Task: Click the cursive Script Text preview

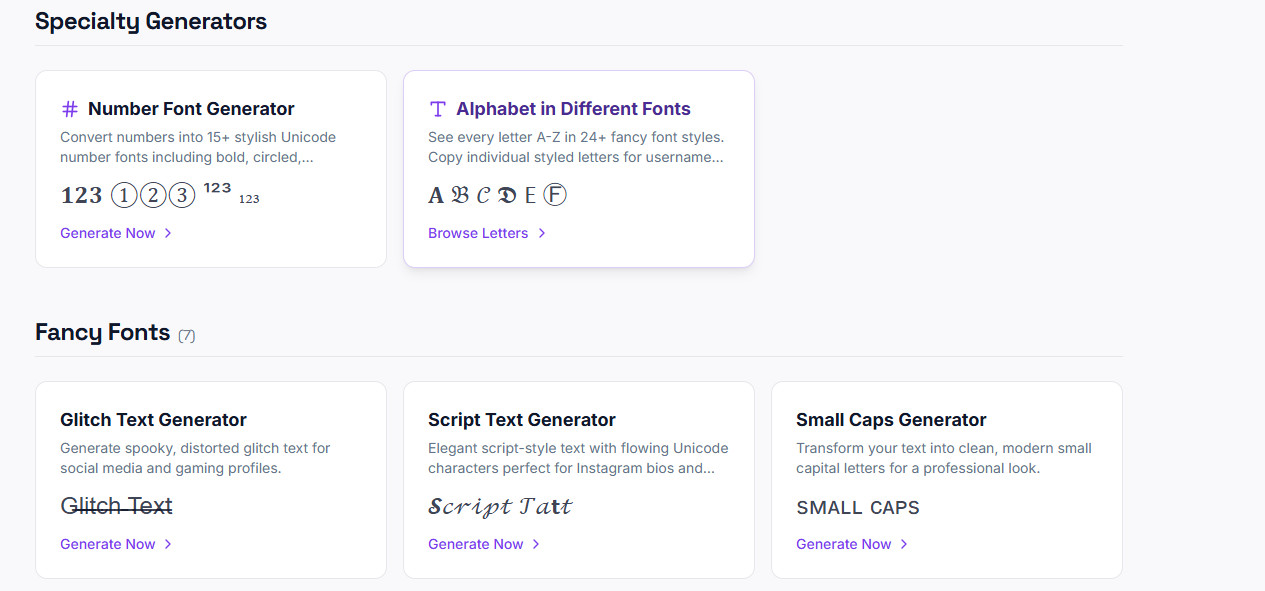Action: (x=500, y=506)
